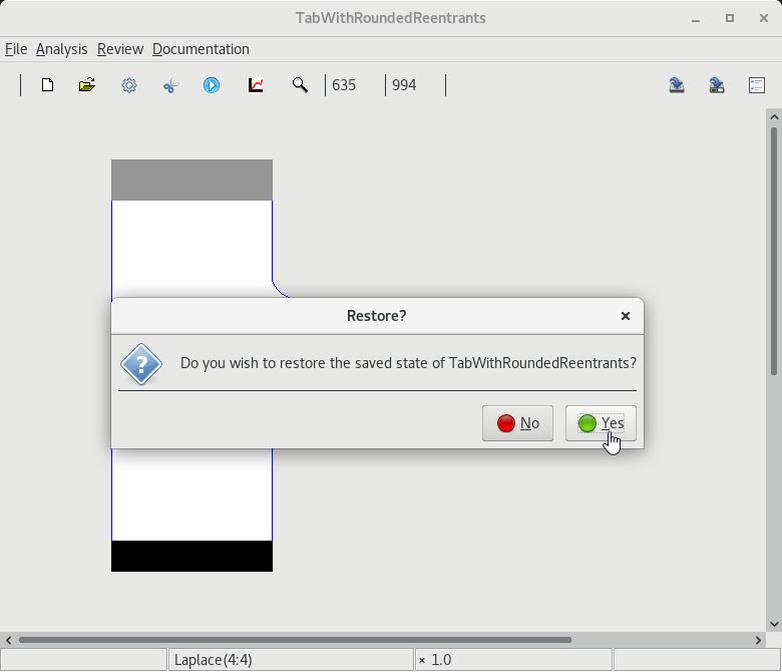Select the magnifying glass zoom tool
This screenshot has height=672, width=782.
point(299,85)
